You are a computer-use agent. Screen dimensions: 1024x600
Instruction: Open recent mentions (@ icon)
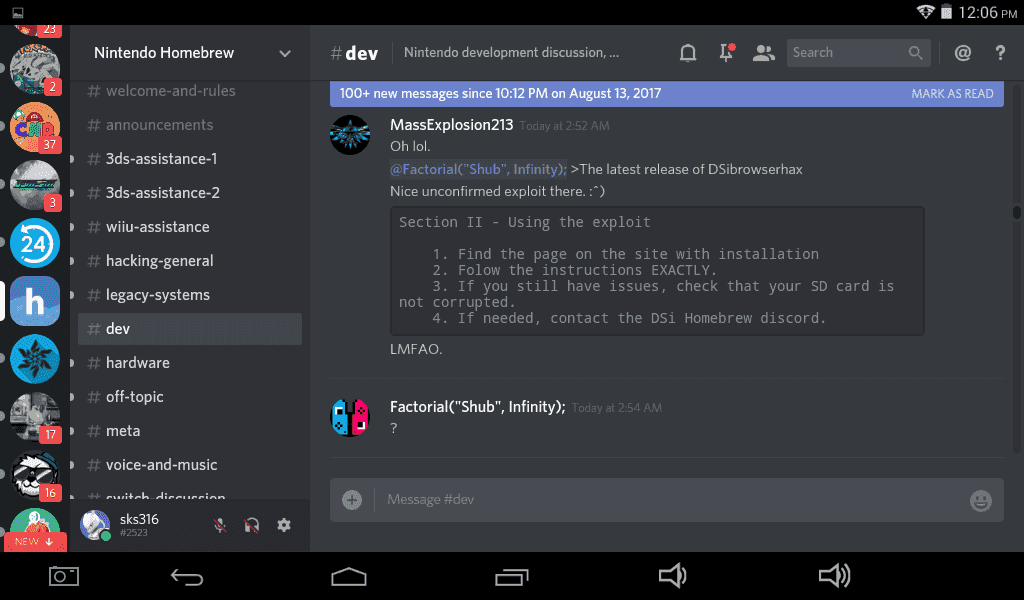[x=963, y=53]
